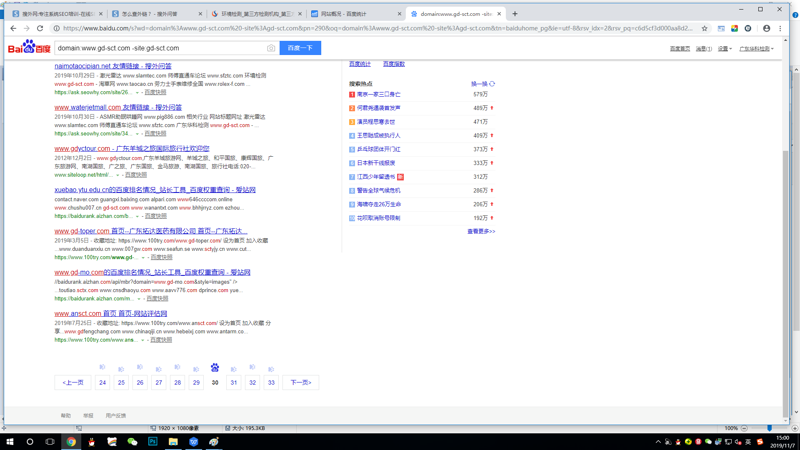Open 'www.waterjetmall.com 友情链接' result
This screenshot has height=450, width=800.
tap(118, 107)
